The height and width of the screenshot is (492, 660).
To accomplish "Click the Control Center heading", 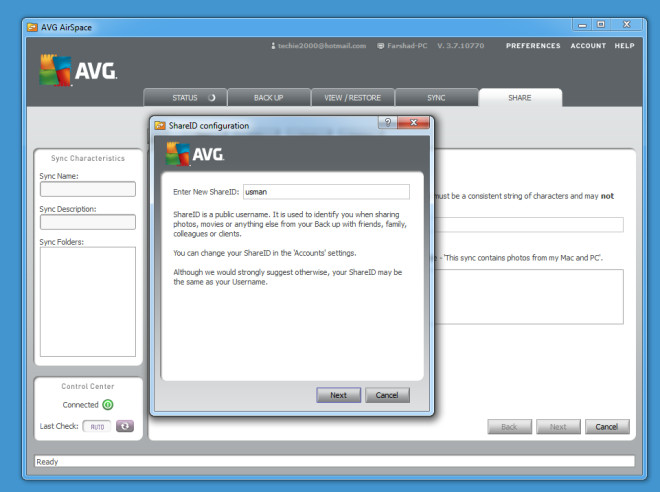I will coord(88,386).
